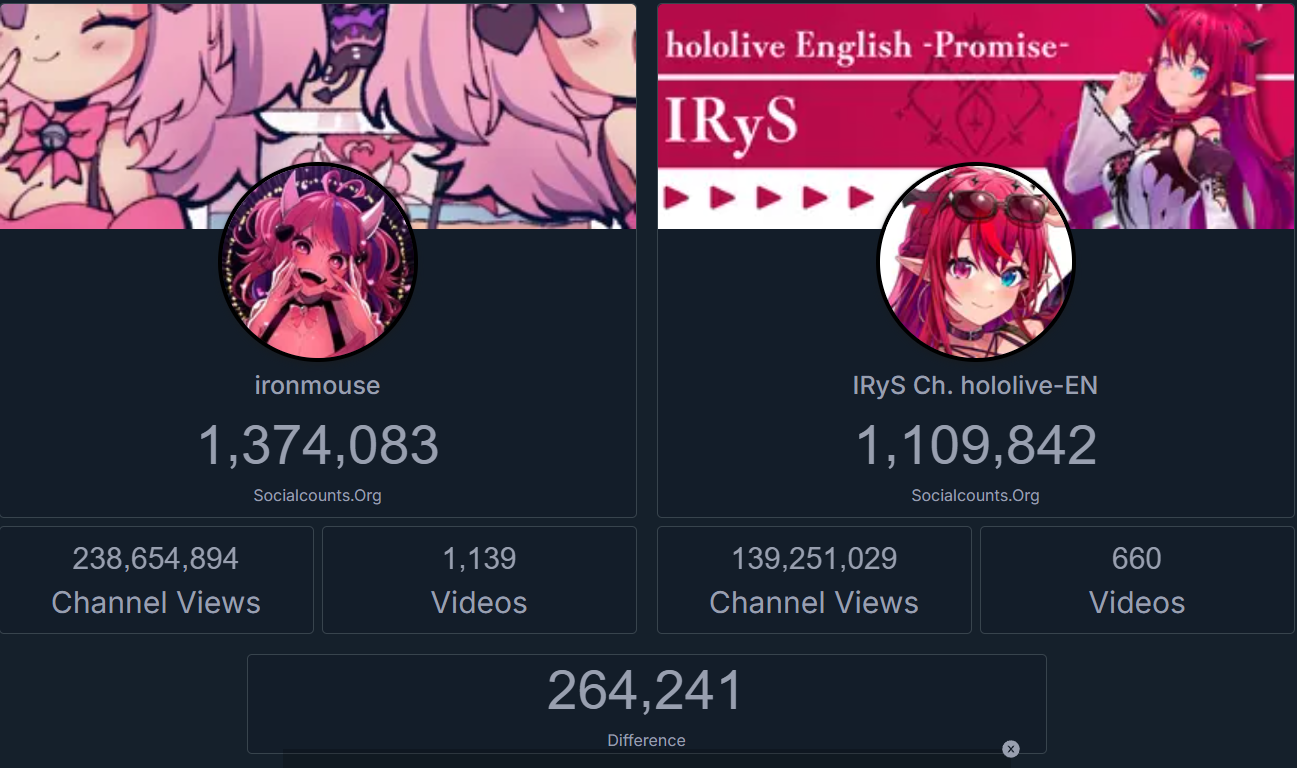Viewport: 1297px width, 768px height.
Task: Open the hololive English -Promise- banner
Action: click(x=976, y=116)
